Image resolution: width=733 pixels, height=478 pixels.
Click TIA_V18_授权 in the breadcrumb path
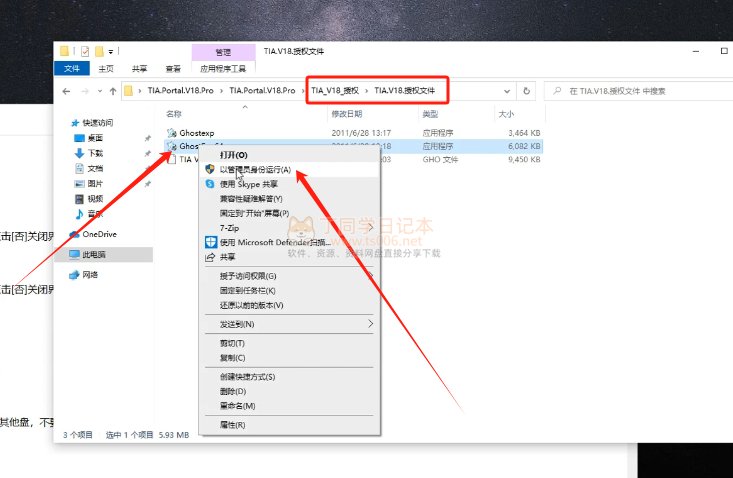335,91
